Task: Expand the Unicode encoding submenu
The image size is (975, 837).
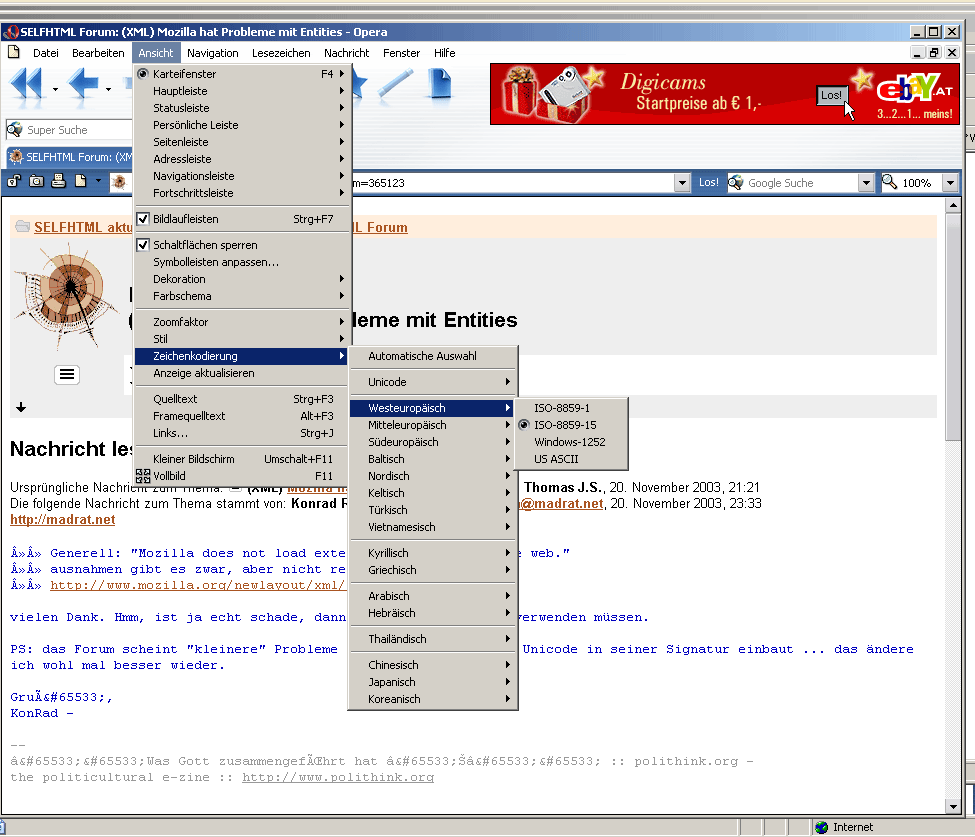Action: pyautogui.click(x=432, y=382)
